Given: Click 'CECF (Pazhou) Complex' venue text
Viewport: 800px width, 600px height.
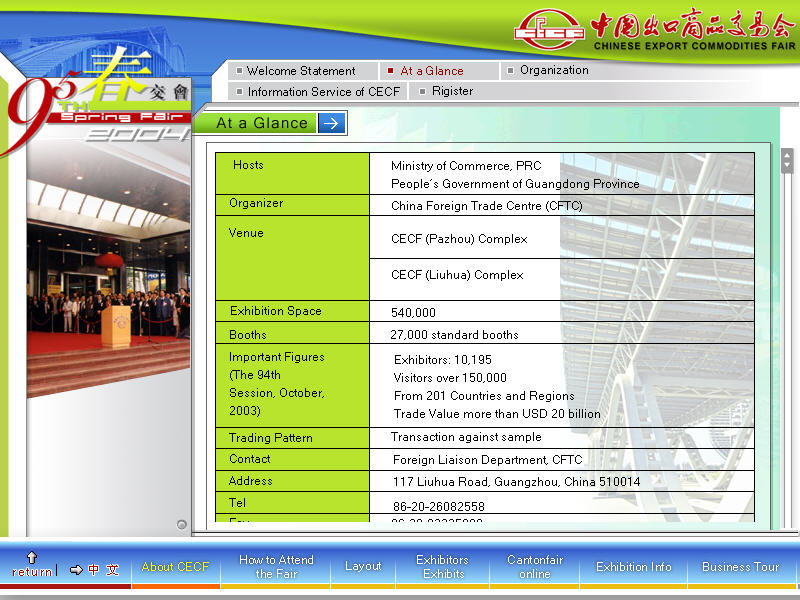Looking at the screenshot, I should (459, 239).
